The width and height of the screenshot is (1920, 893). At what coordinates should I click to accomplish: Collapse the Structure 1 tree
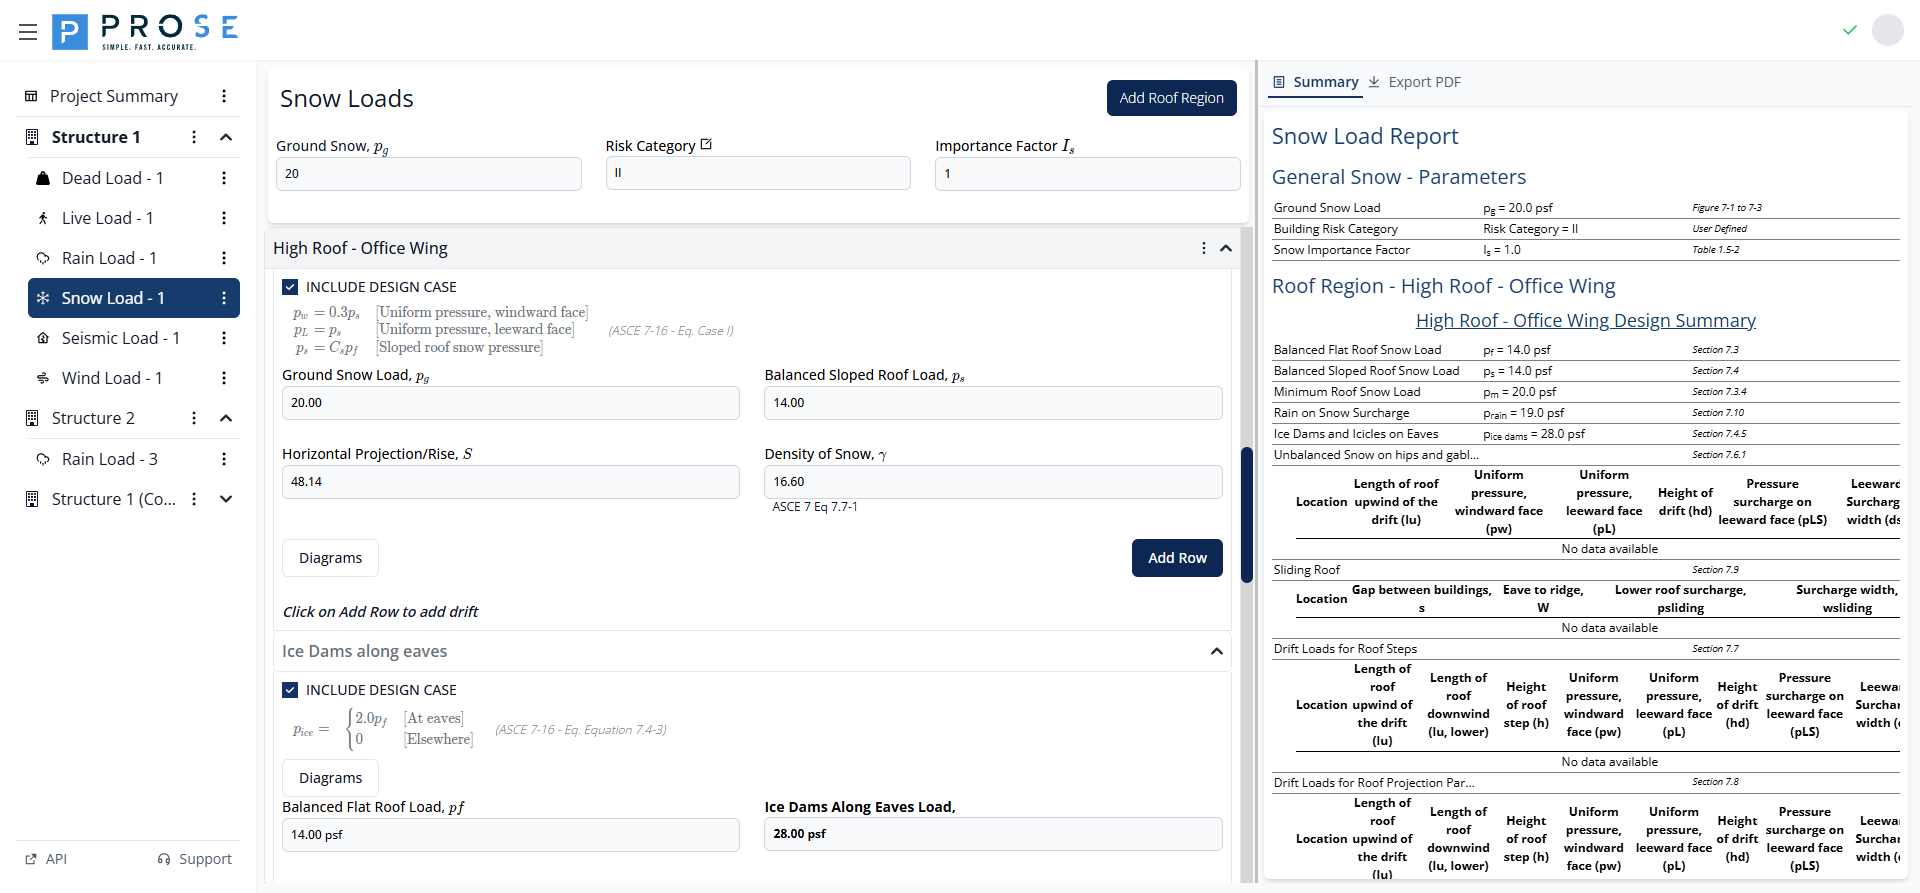coord(226,137)
